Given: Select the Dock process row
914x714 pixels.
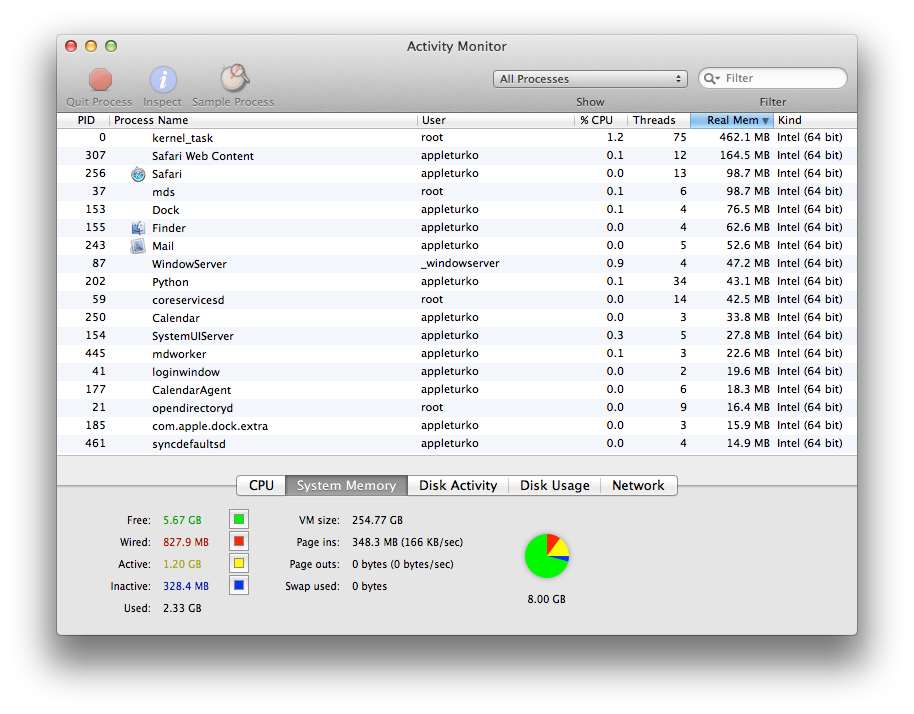Looking at the screenshot, I should pos(456,210).
